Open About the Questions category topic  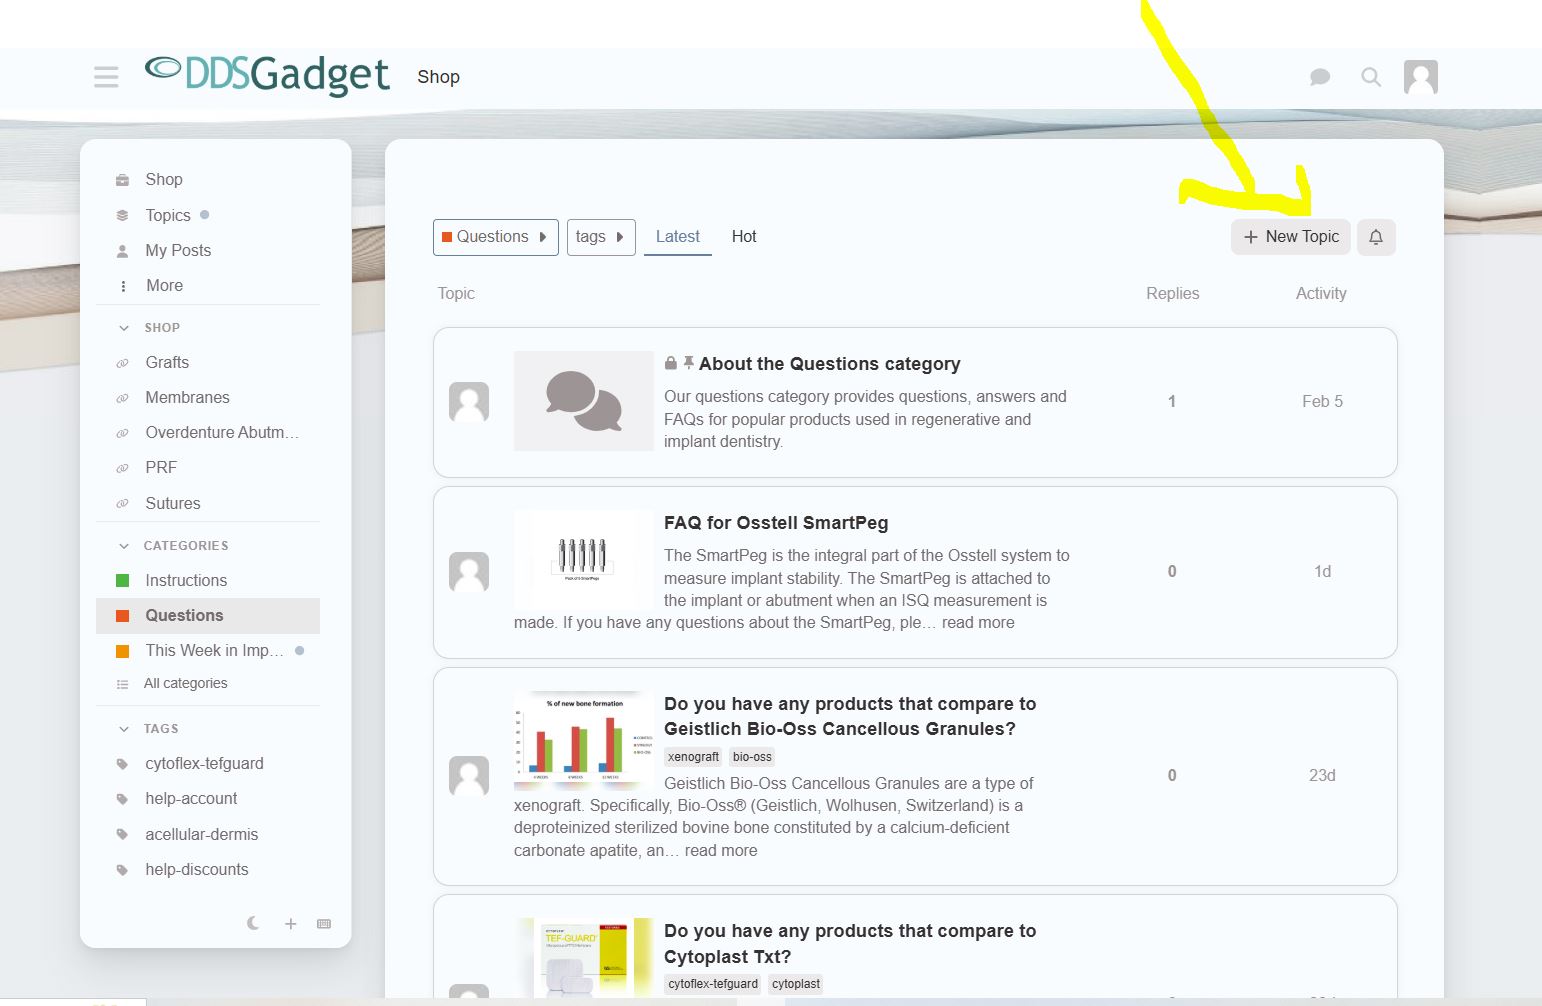click(x=829, y=364)
